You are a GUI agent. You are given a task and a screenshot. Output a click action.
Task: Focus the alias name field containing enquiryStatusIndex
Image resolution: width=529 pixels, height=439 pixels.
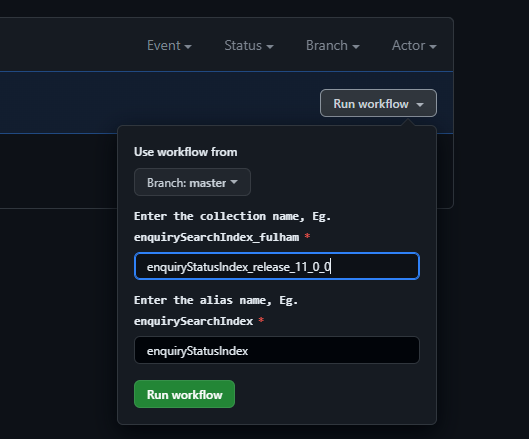[x=277, y=350]
